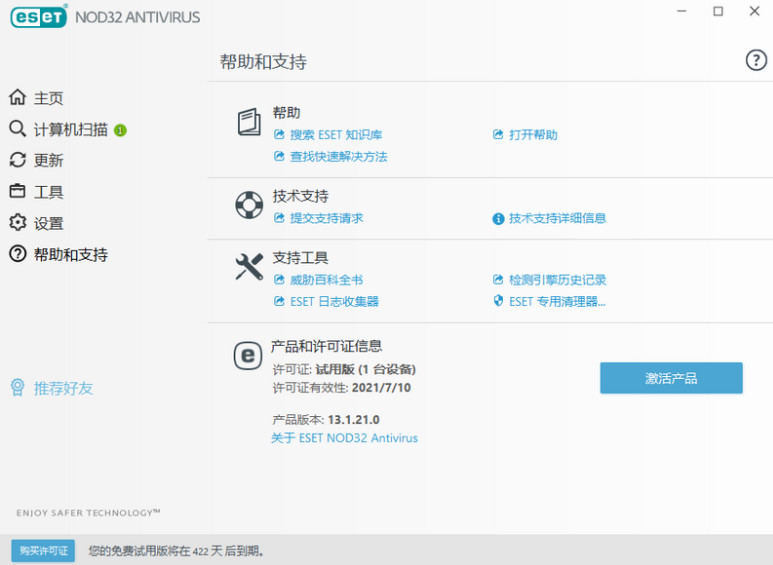
Task: Click the trial expiry message in the status bar
Action: [x=176, y=551]
